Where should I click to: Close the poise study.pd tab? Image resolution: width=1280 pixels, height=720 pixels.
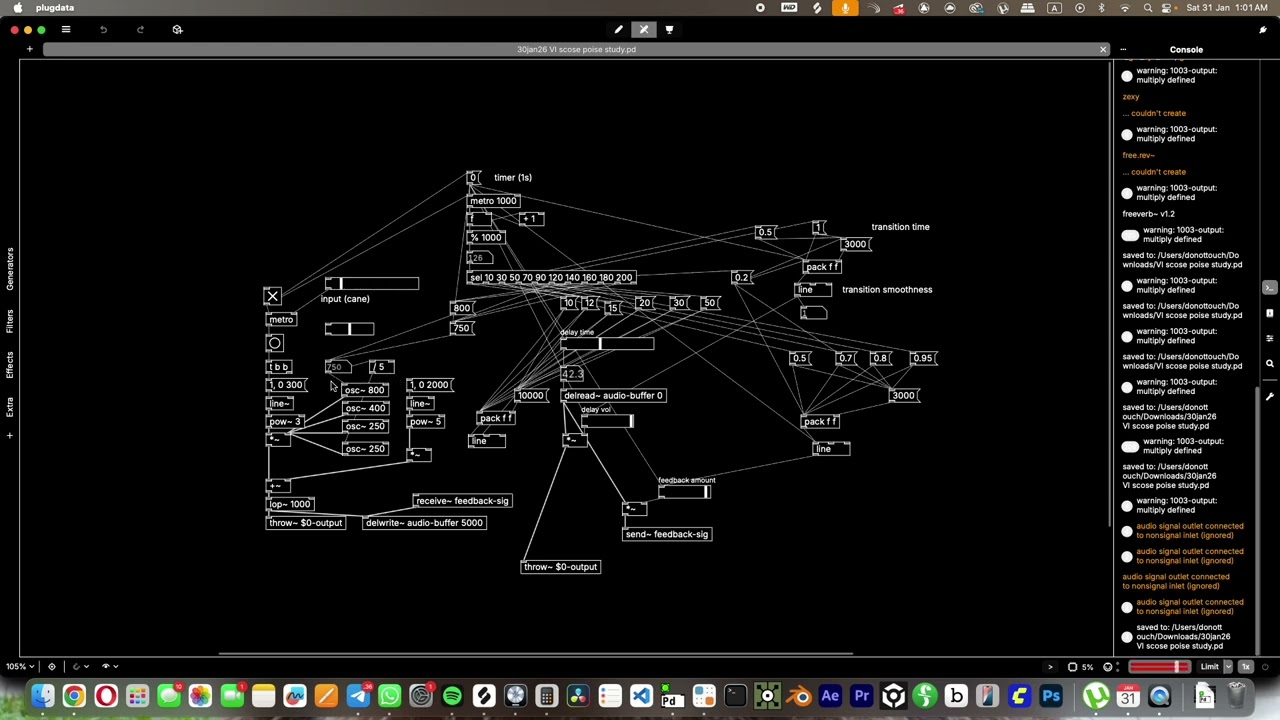1103,49
